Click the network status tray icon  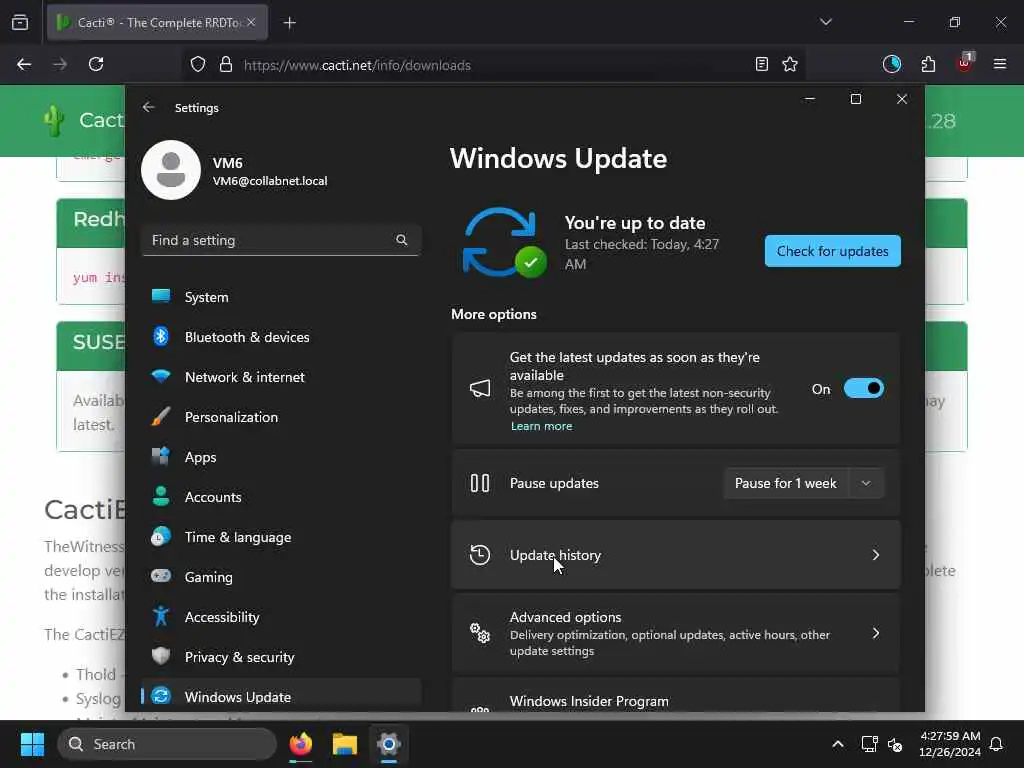point(869,744)
